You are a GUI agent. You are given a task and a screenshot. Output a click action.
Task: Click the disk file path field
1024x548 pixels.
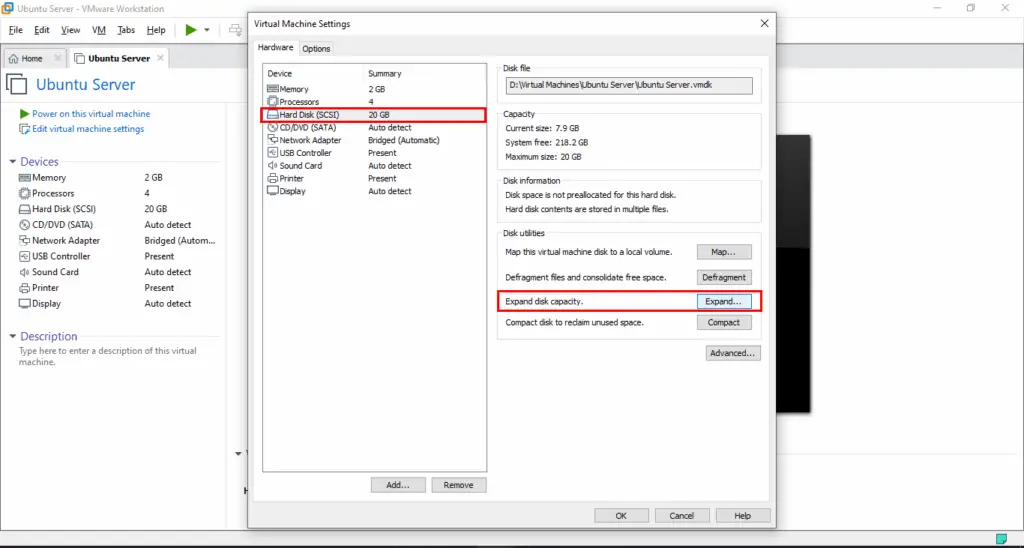click(629, 85)
